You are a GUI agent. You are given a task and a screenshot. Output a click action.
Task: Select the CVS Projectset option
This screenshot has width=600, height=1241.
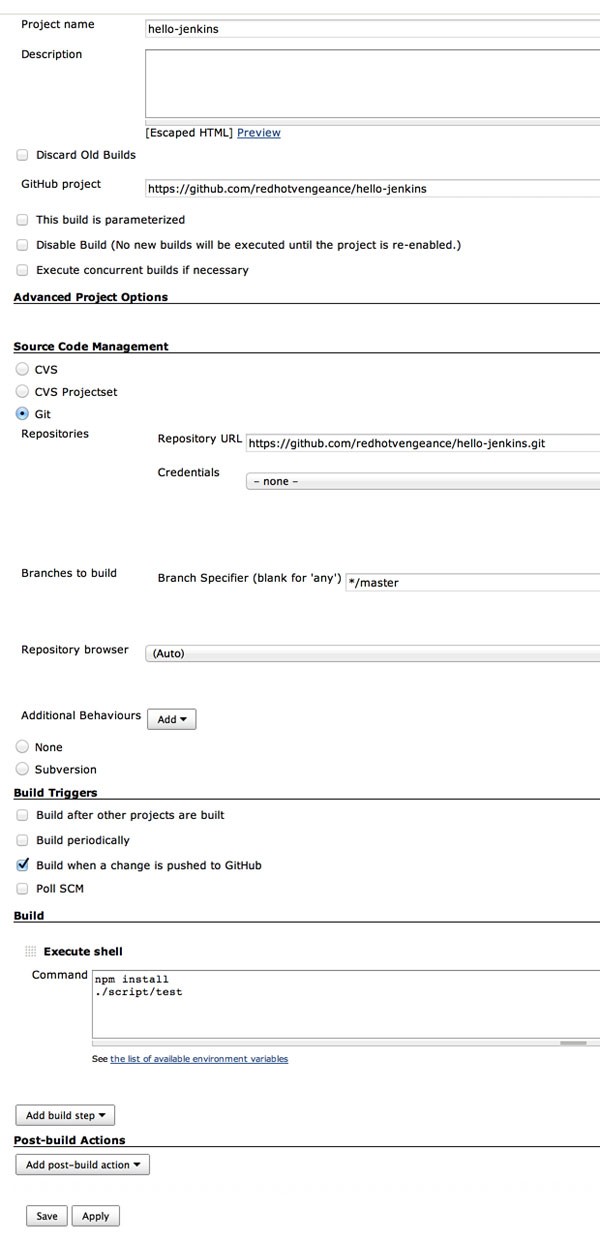22,391
